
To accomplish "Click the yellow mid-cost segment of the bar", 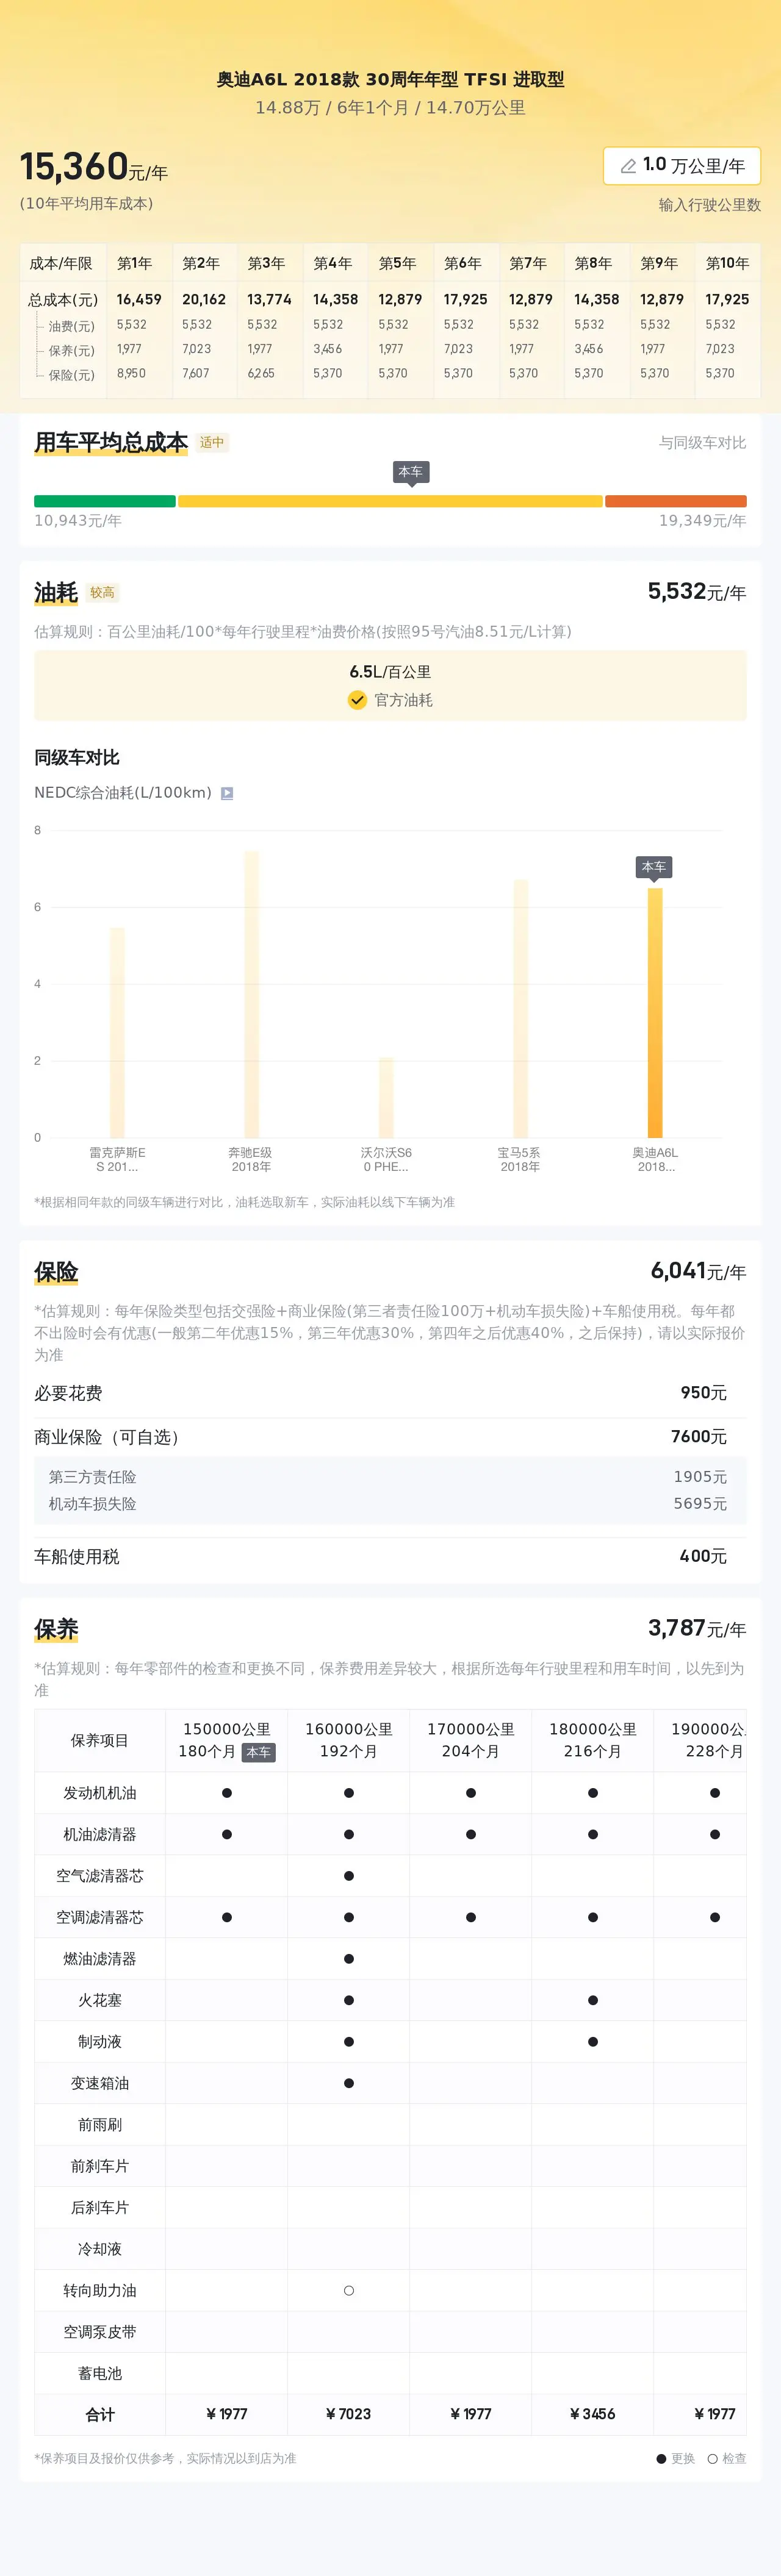I will [x=390, y=501].
